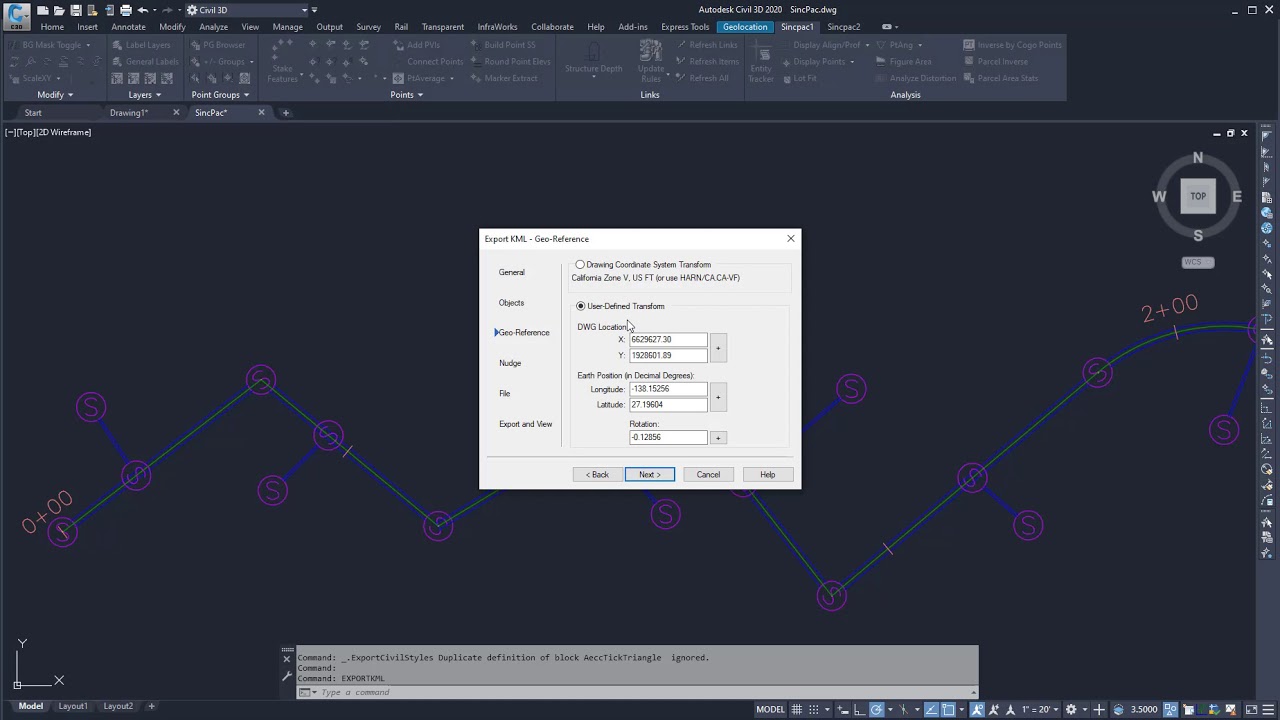The width and height of the screenshot is (1280, 720).
Task: Pick Earth Position using plus button
Action: pos(718,397)
